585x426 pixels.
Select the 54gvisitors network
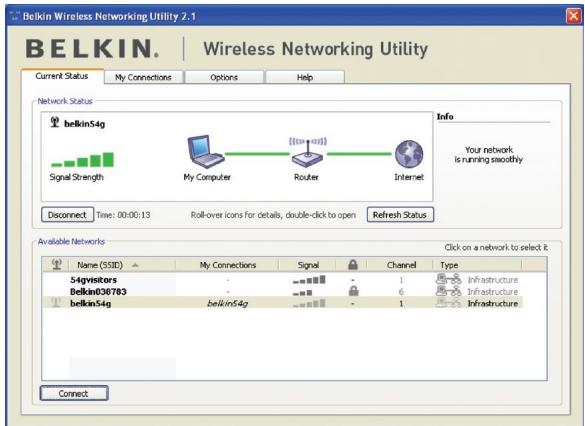pos(93,280)
